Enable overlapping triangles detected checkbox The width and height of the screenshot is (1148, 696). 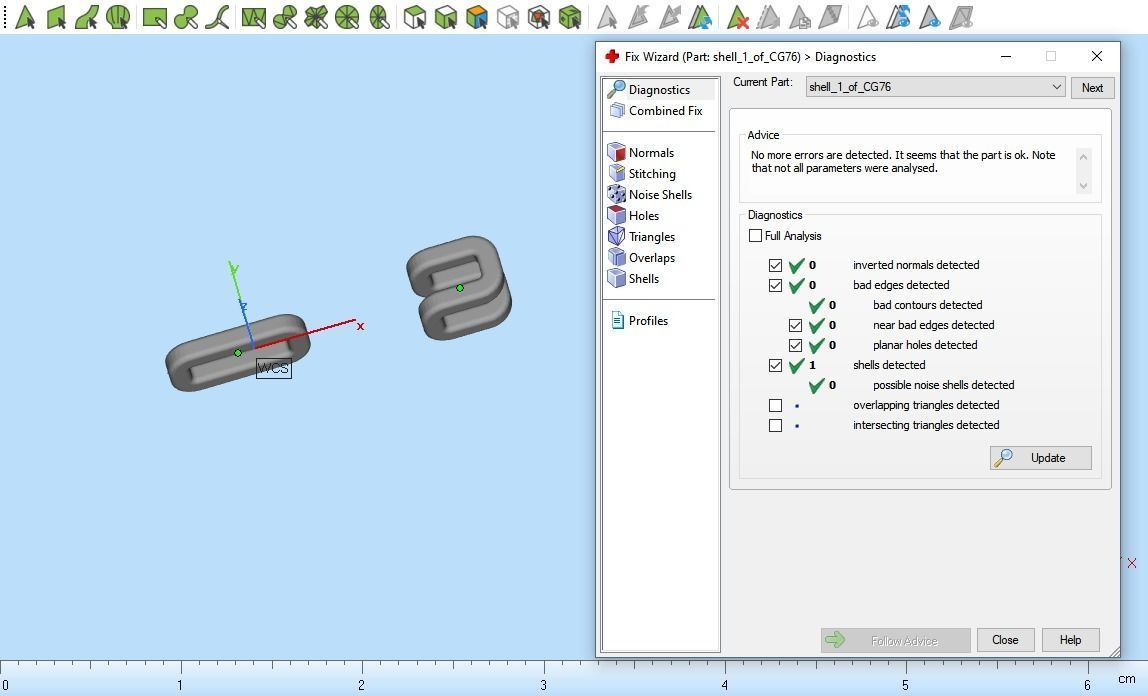click(x=775, y=405)
